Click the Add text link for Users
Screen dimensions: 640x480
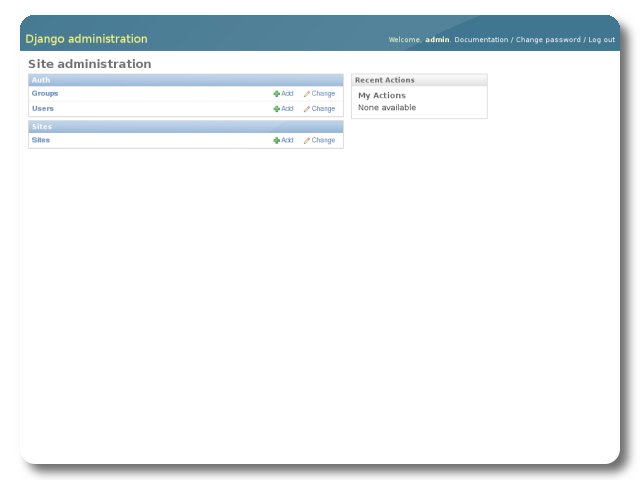pyautogui.click(x=287, y=109)
